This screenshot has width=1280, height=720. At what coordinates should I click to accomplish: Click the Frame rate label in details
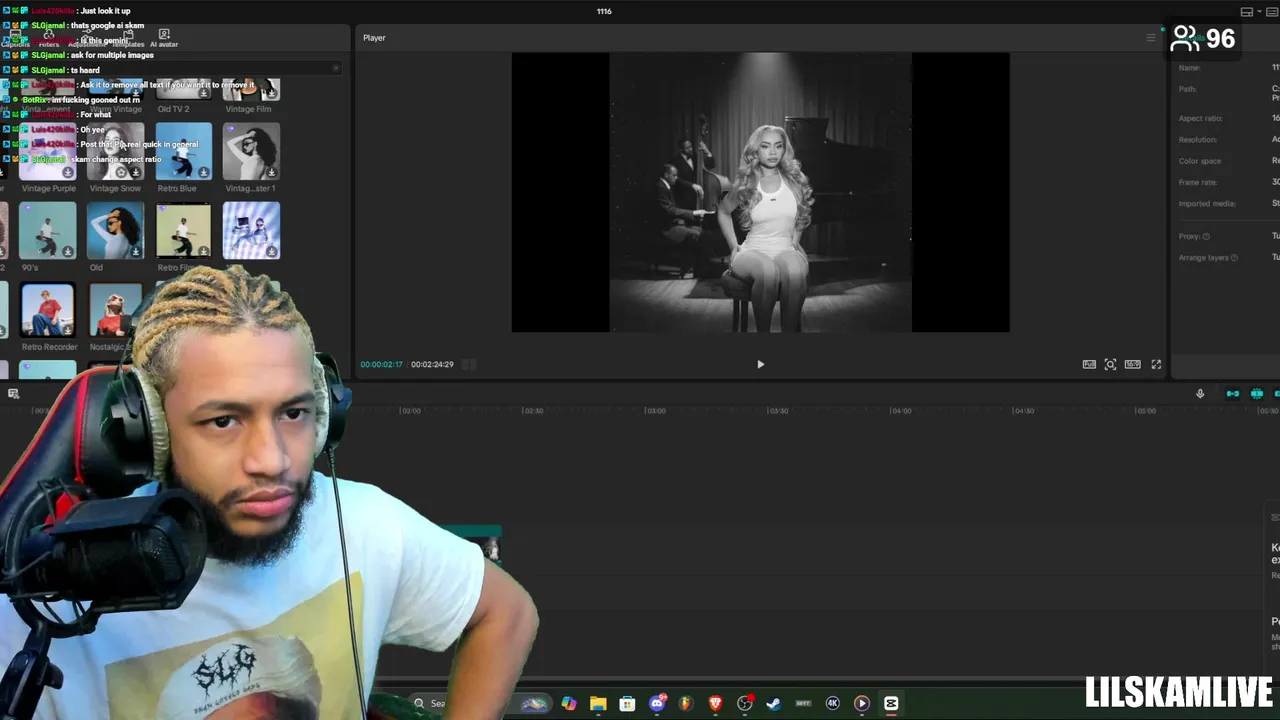(1197, 182)
